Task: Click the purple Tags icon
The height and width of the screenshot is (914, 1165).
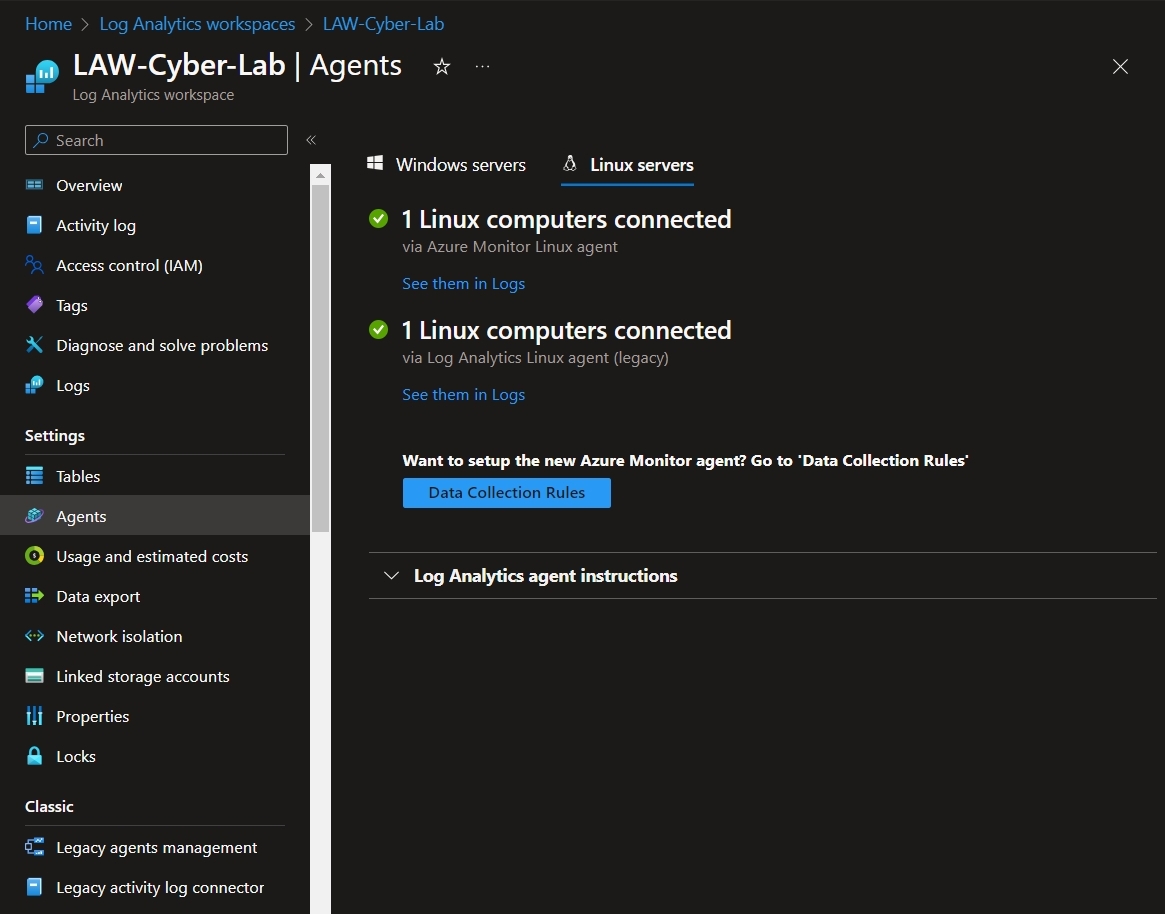Action: 34,305
